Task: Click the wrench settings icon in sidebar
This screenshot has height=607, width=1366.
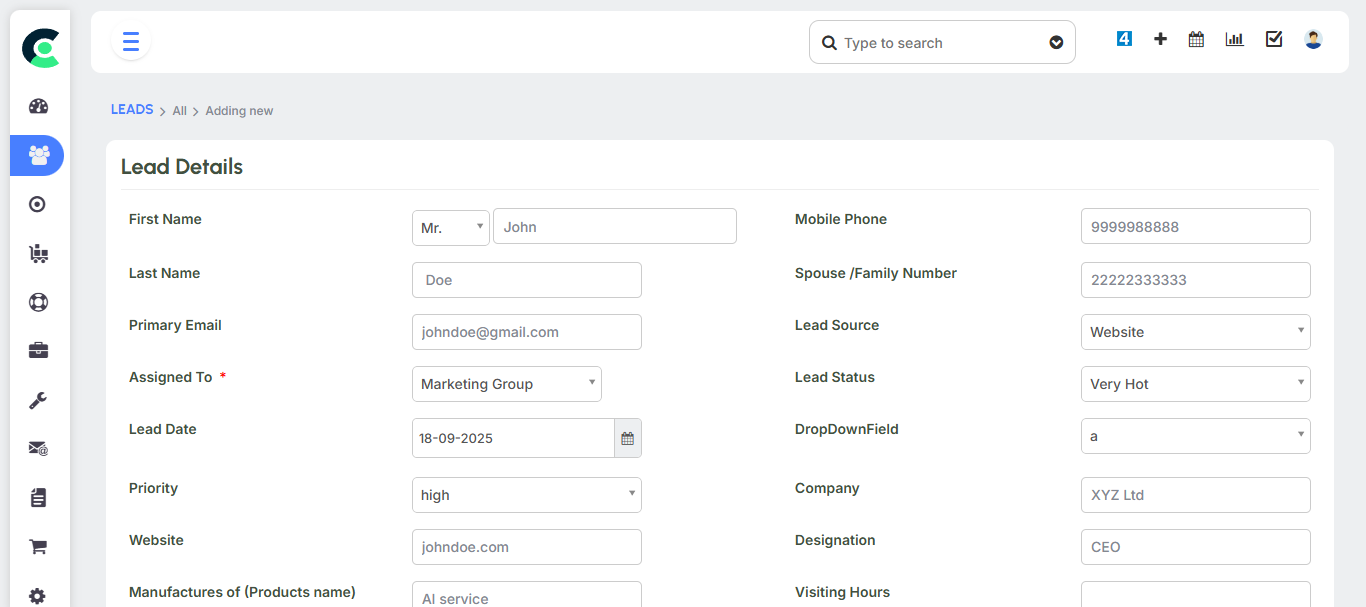Action: [x=37, y=399]
